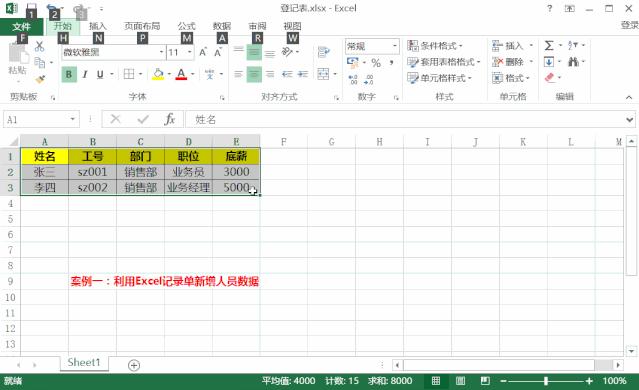639x390 pixels.
Task: Toggle align text right
Action: 270,74
